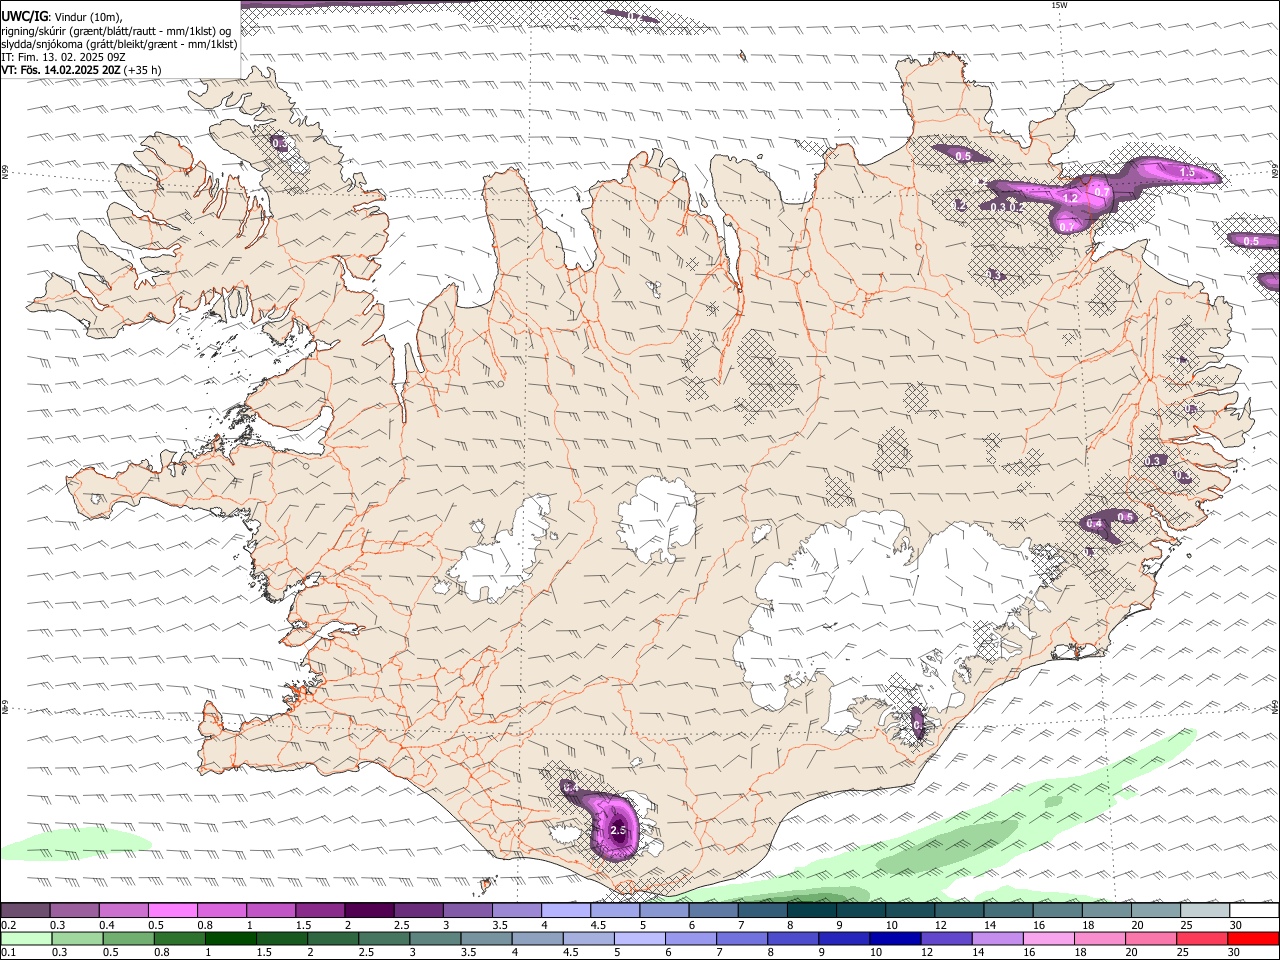This screenshot has width=1280, height=960.
Task: Pick the pale grey swatch labeled 25 in upper legend
Action: (x=1205, y=911)
